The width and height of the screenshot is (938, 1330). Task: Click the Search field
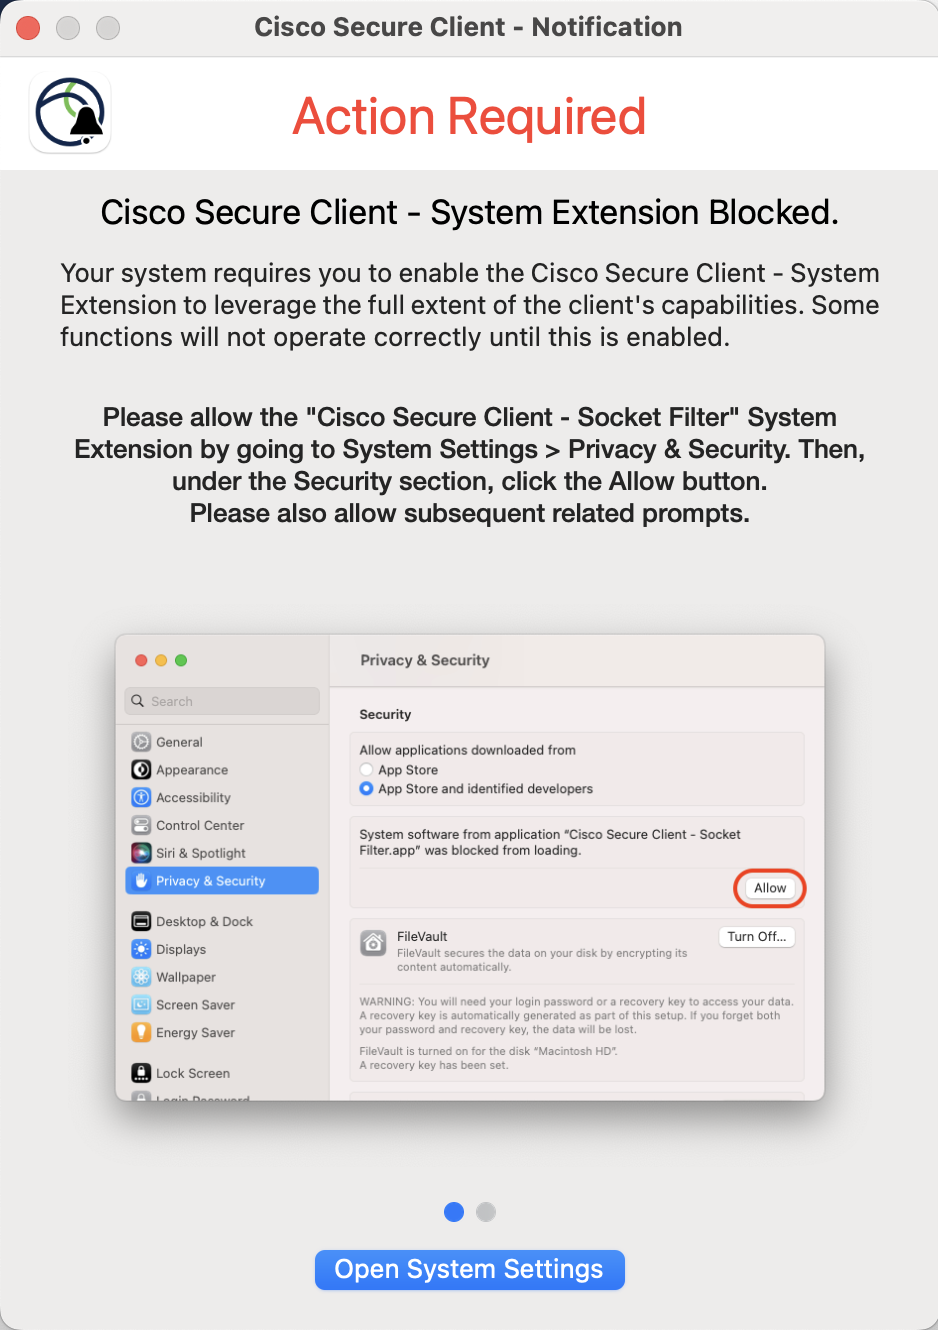[221, 701]
